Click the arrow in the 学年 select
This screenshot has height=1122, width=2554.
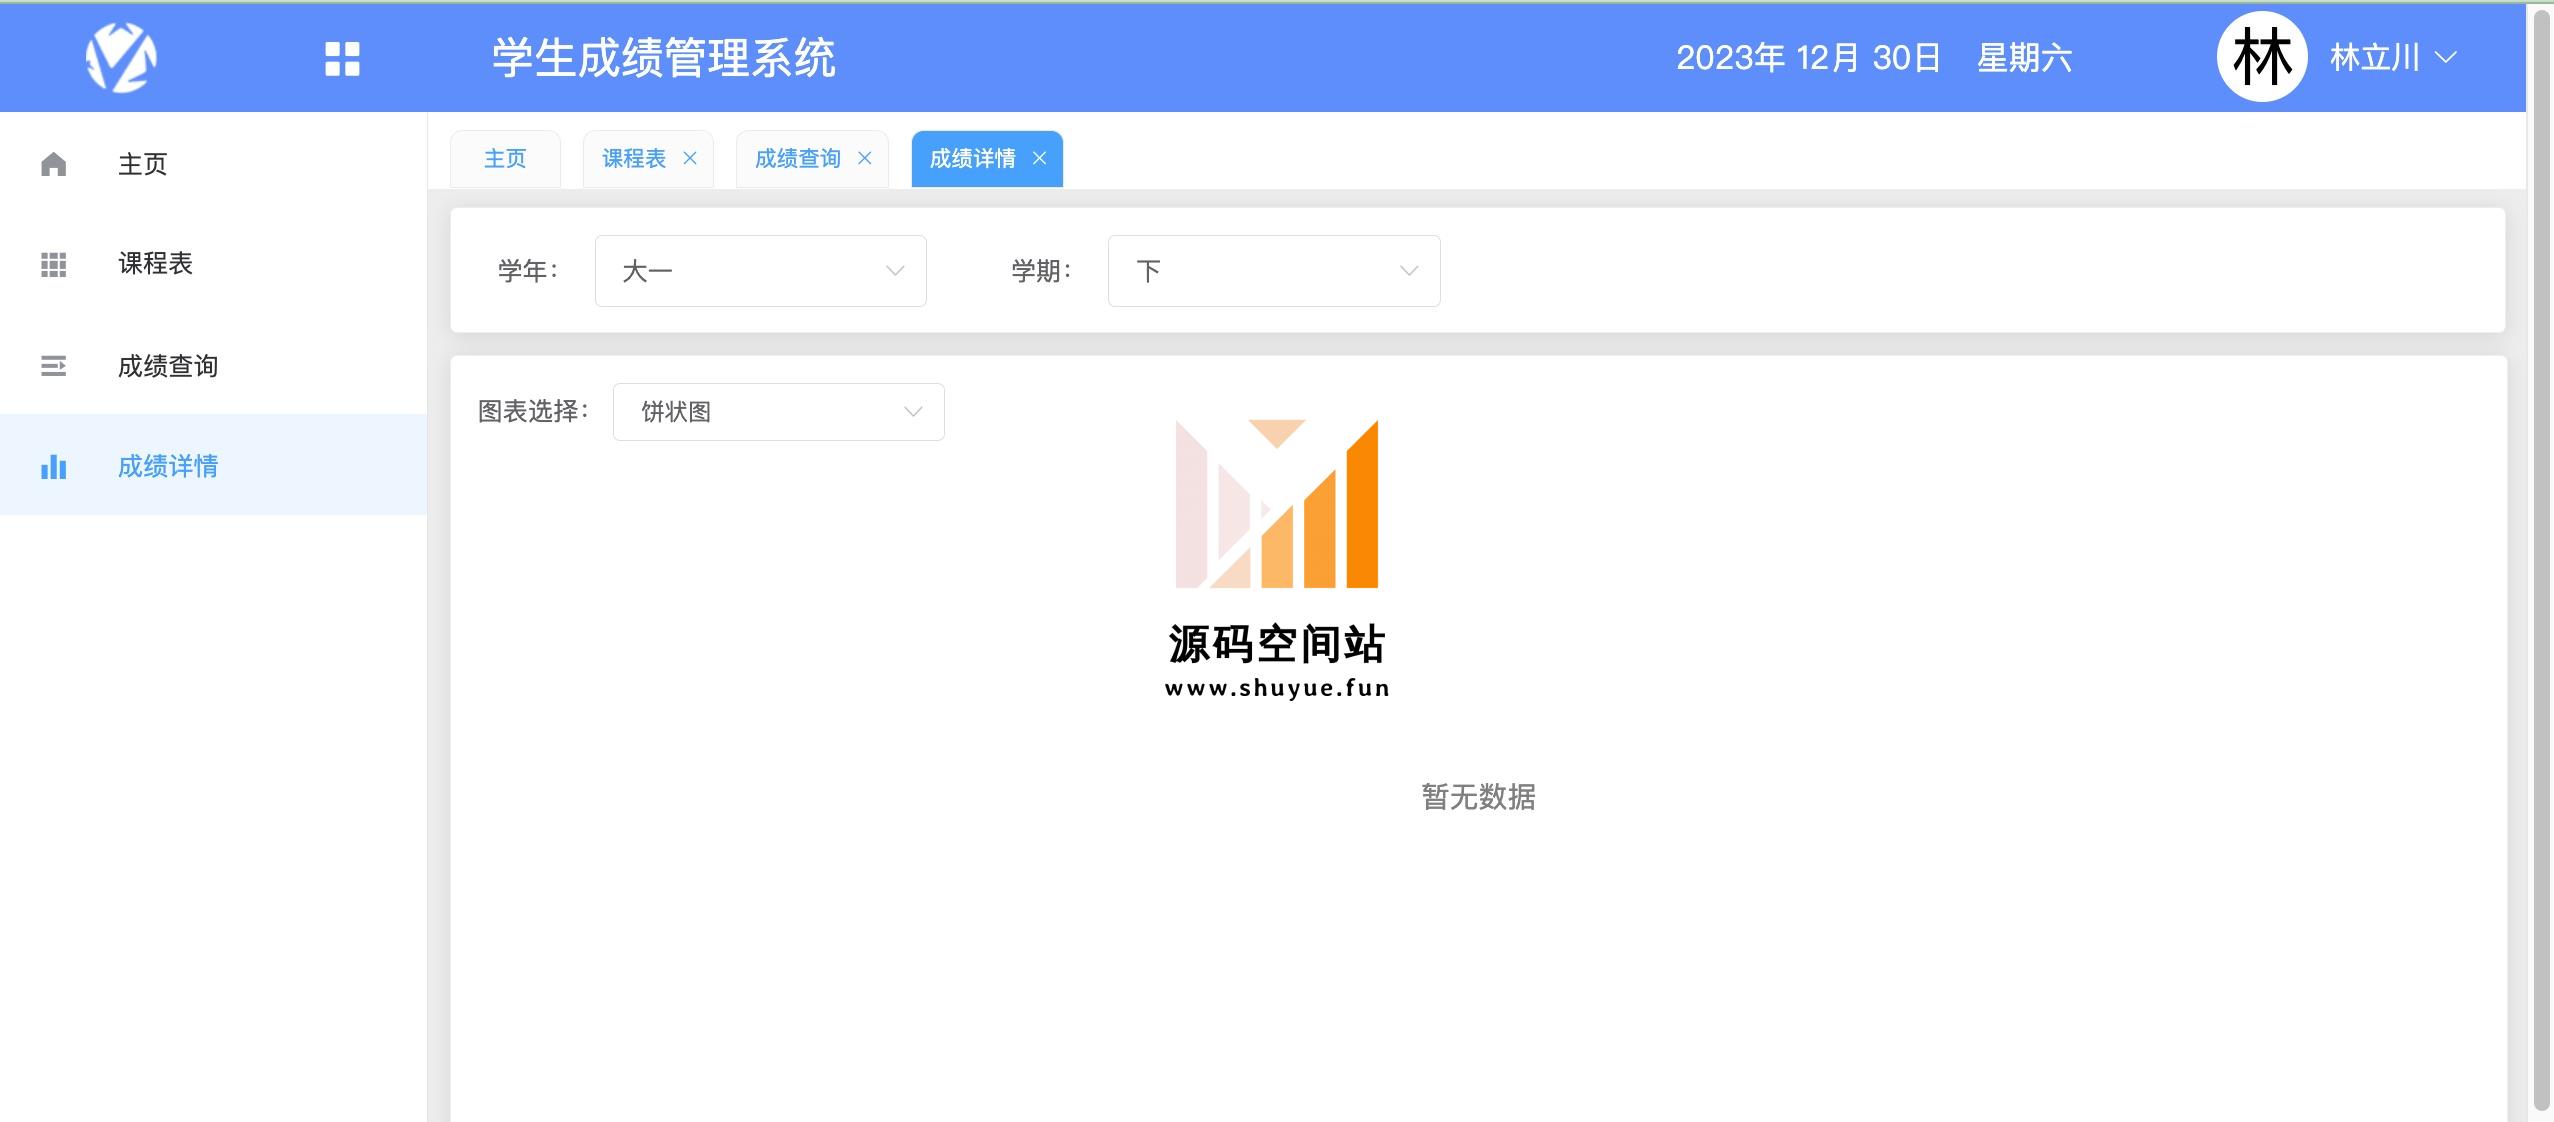[x=895, y=271]
